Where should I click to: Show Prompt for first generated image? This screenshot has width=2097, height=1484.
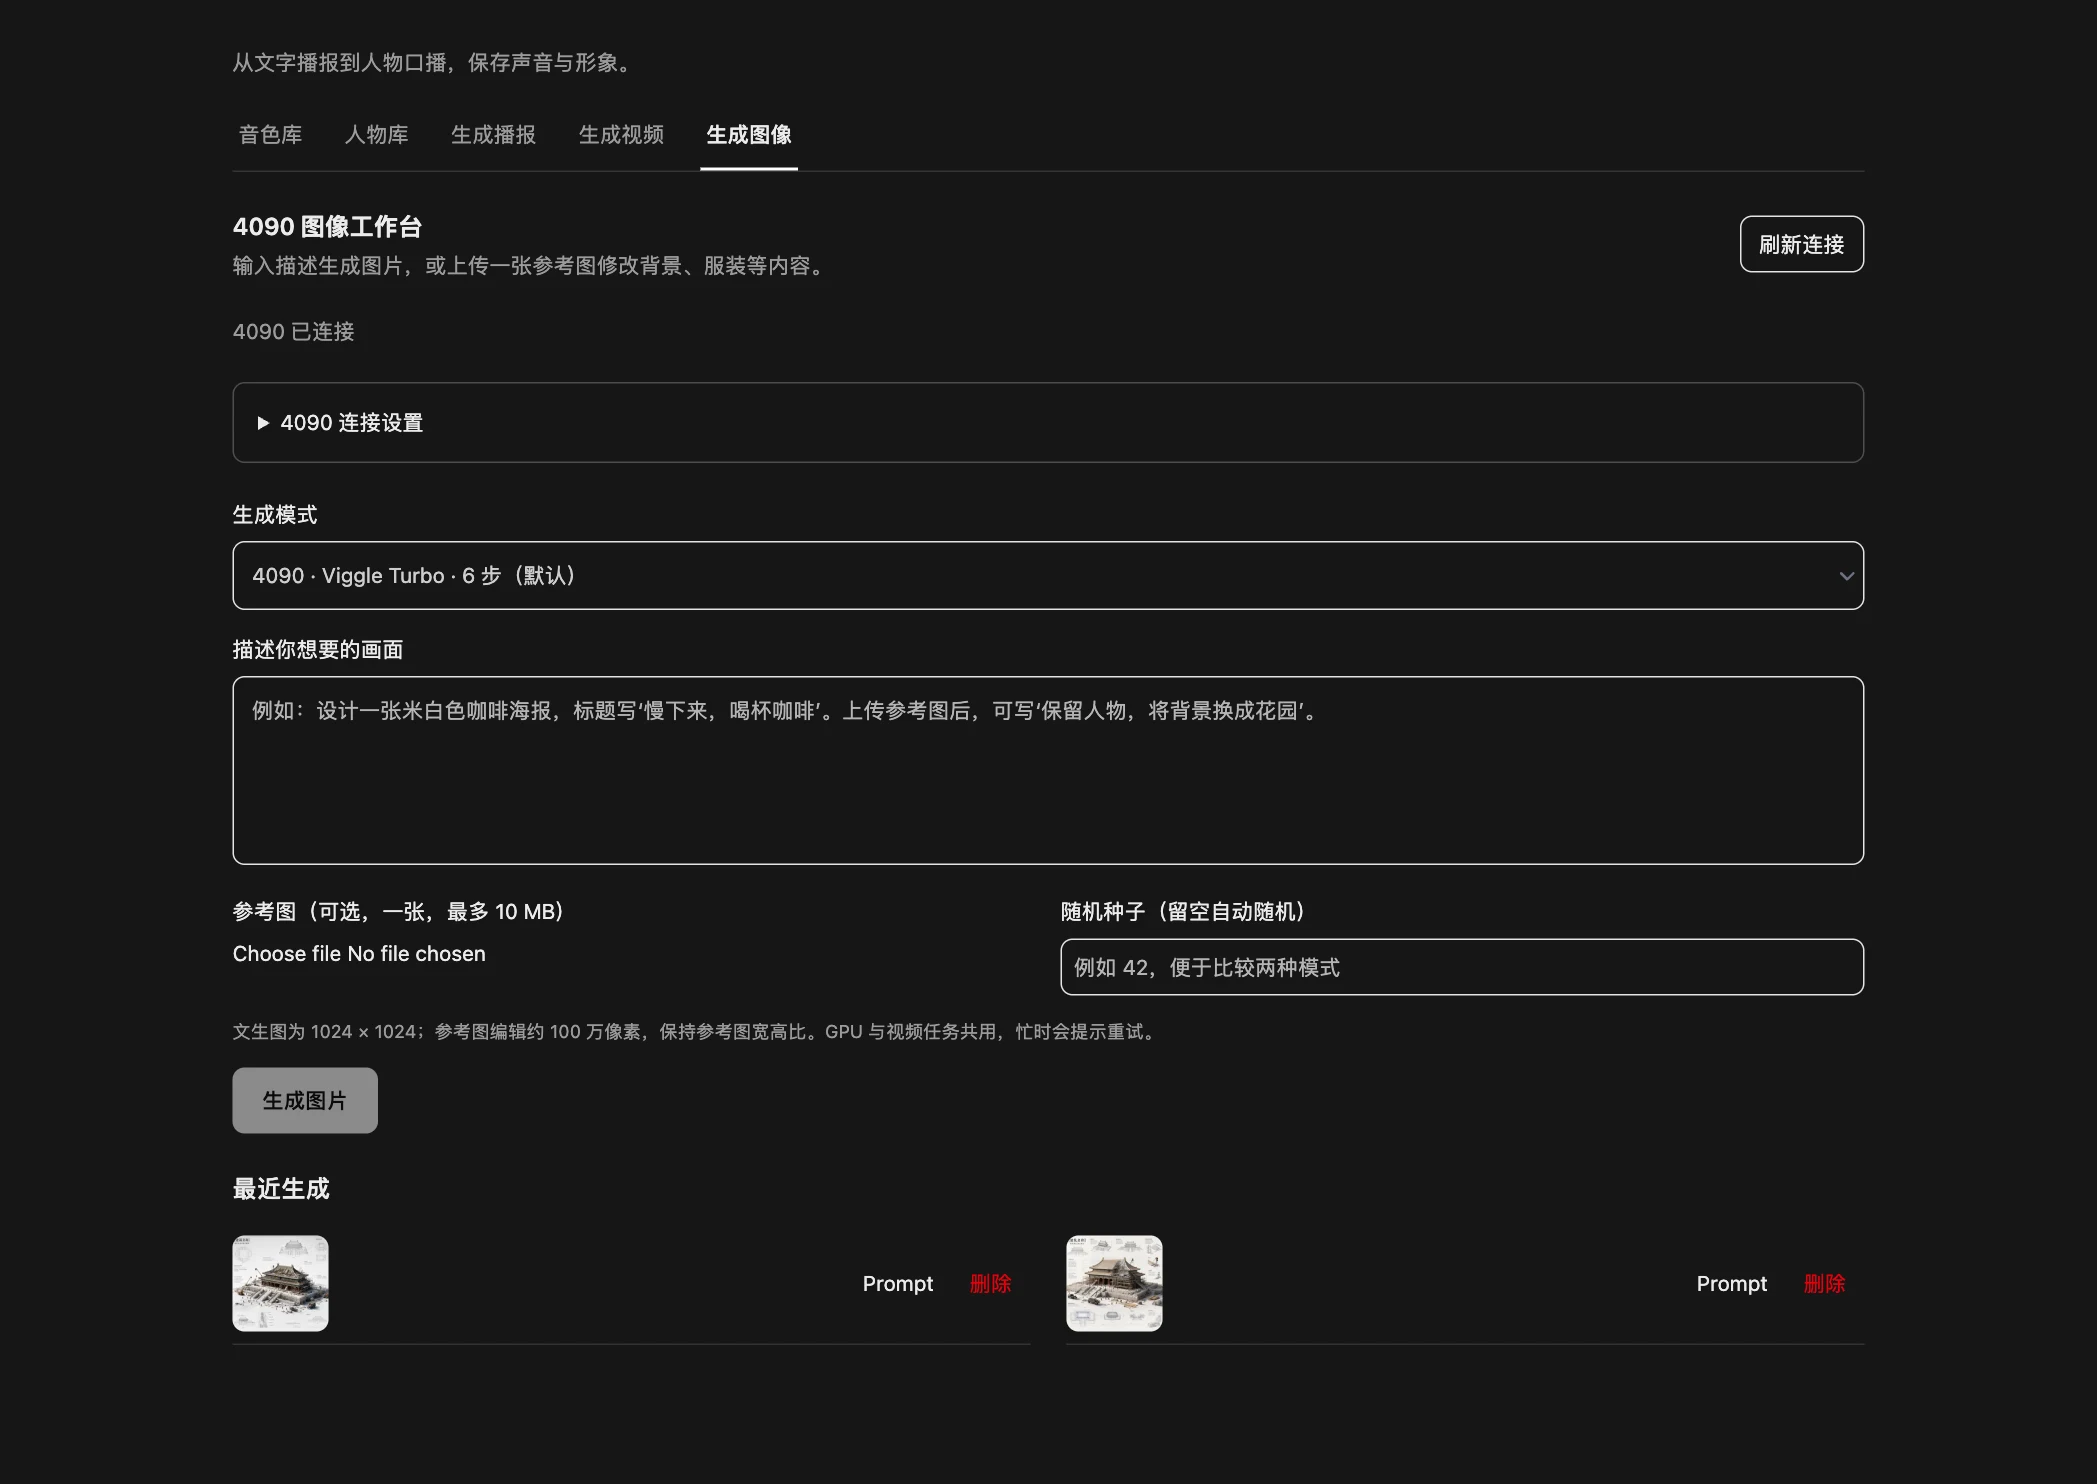(x=898, y=1284)
